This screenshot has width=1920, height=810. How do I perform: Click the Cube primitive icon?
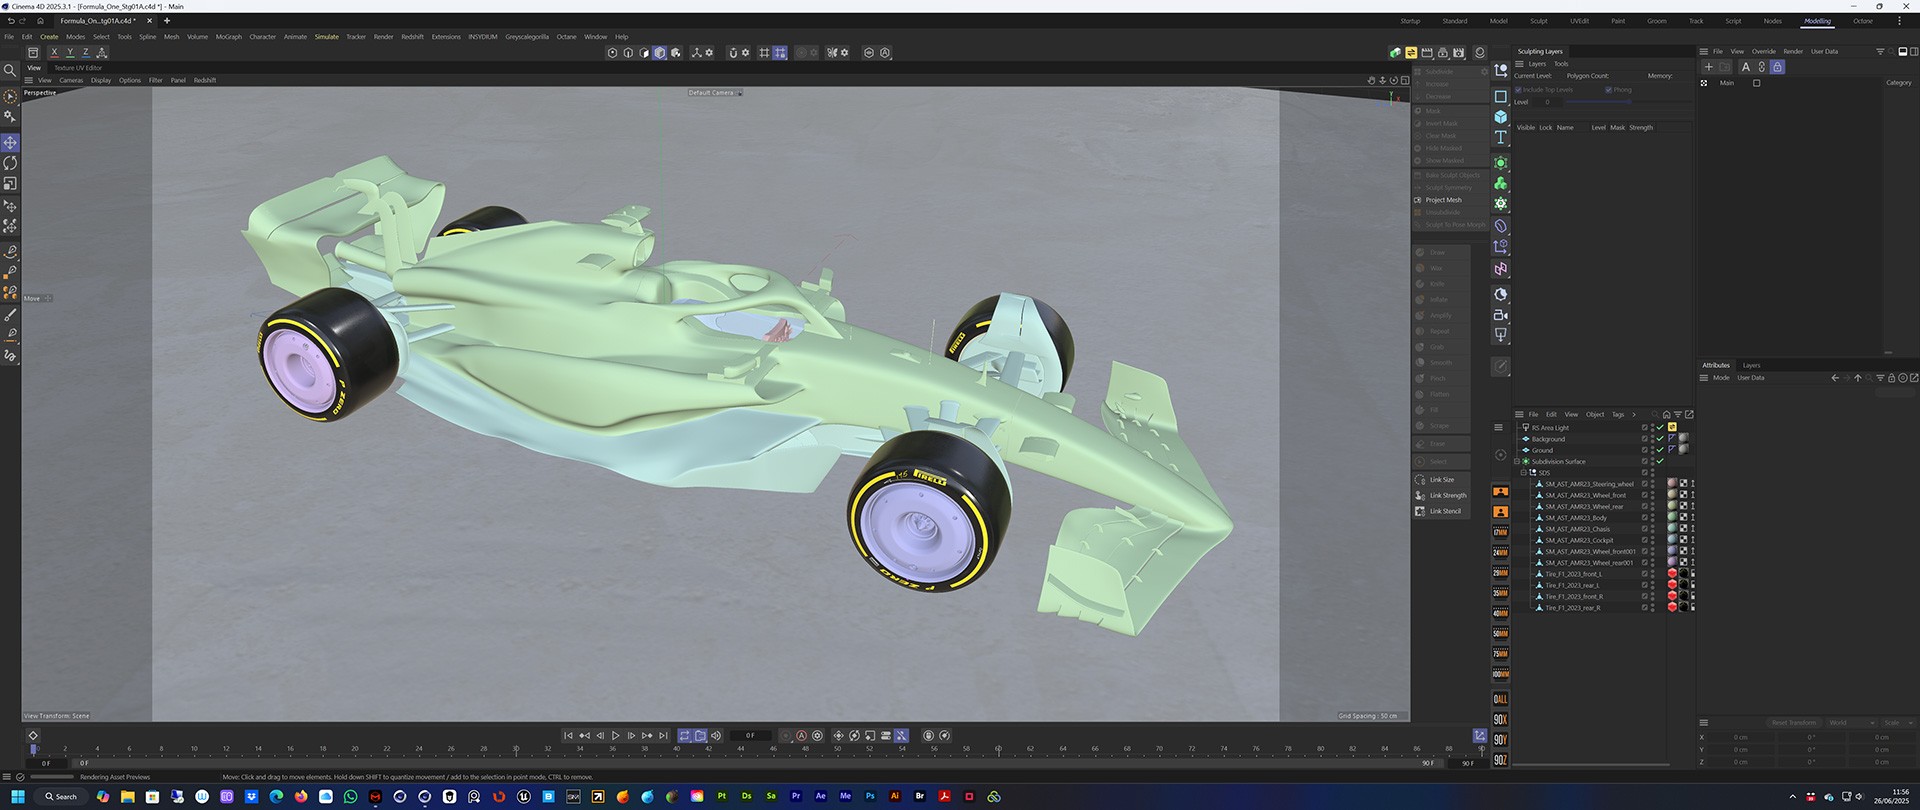point(1500,117)
